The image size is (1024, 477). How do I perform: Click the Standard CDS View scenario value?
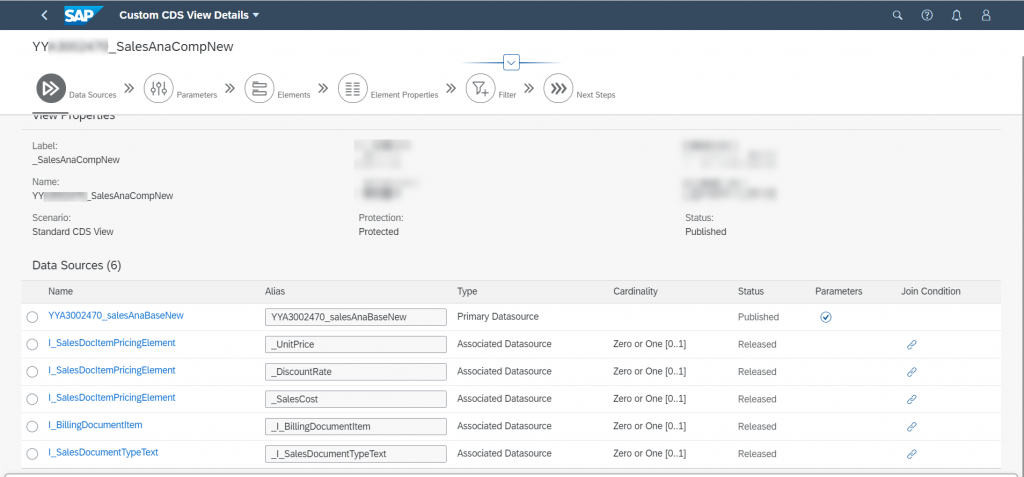[x=72, y=231]
